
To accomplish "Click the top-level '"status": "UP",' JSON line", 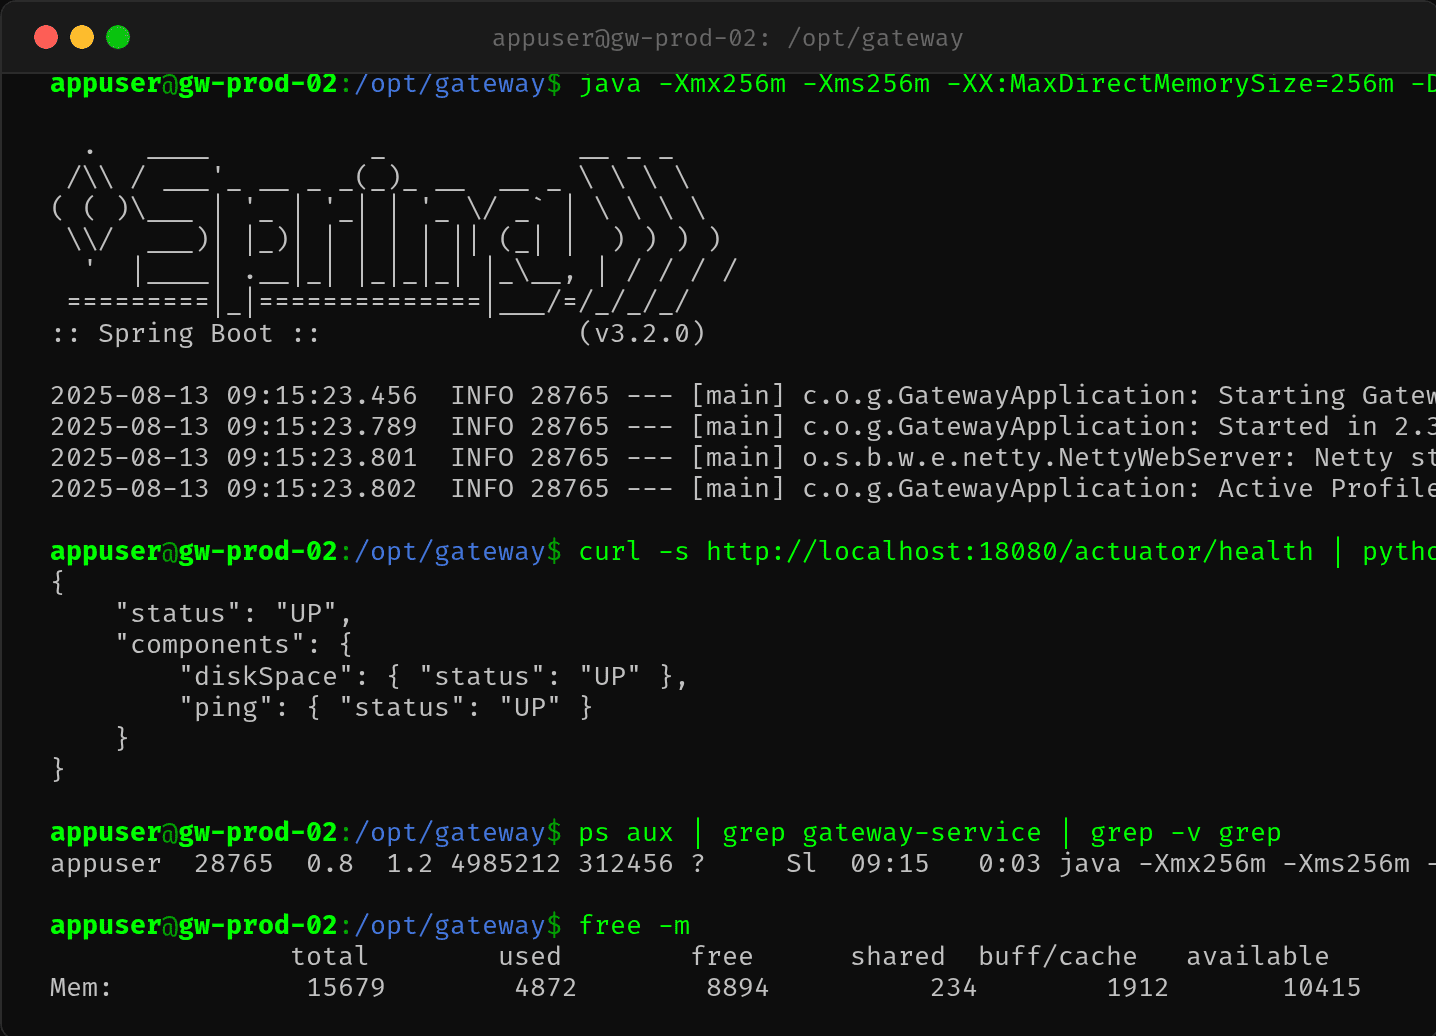I will [234, 613].
